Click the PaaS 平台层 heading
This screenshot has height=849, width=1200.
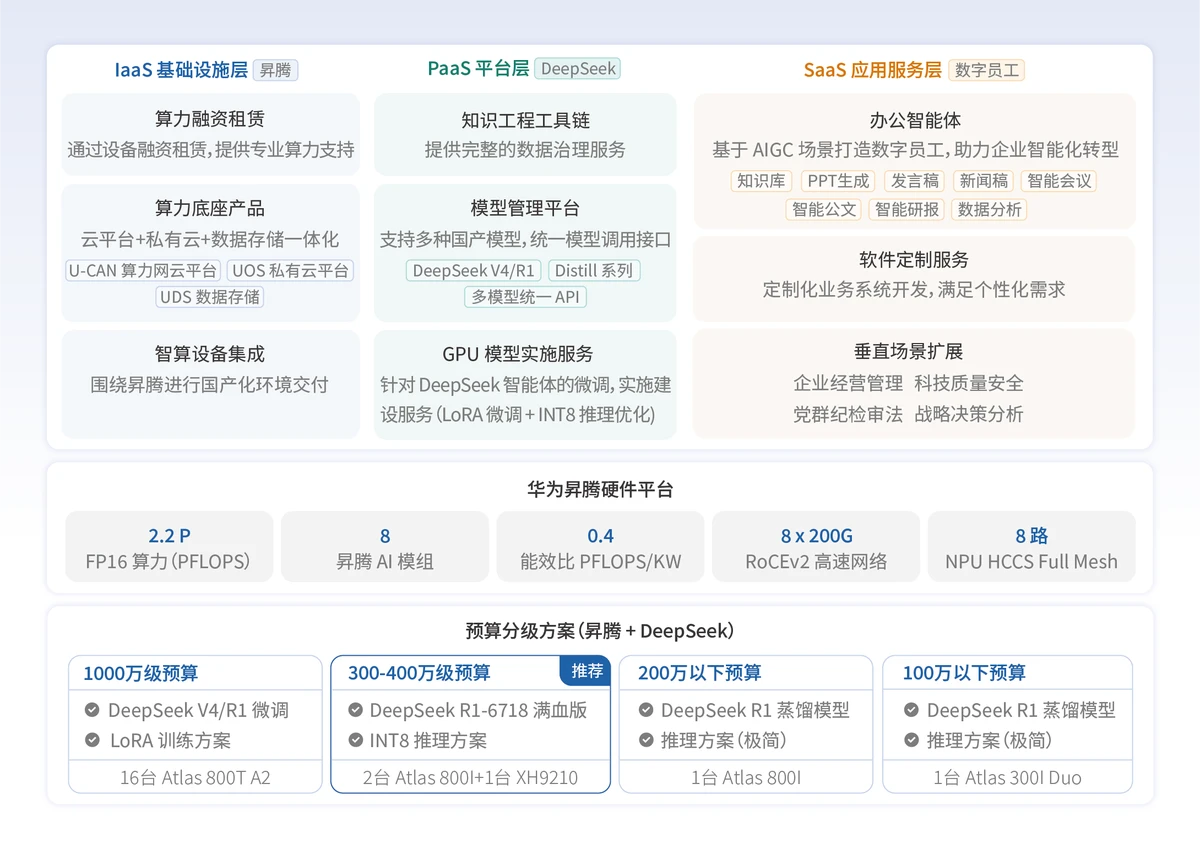click(478, 69)
